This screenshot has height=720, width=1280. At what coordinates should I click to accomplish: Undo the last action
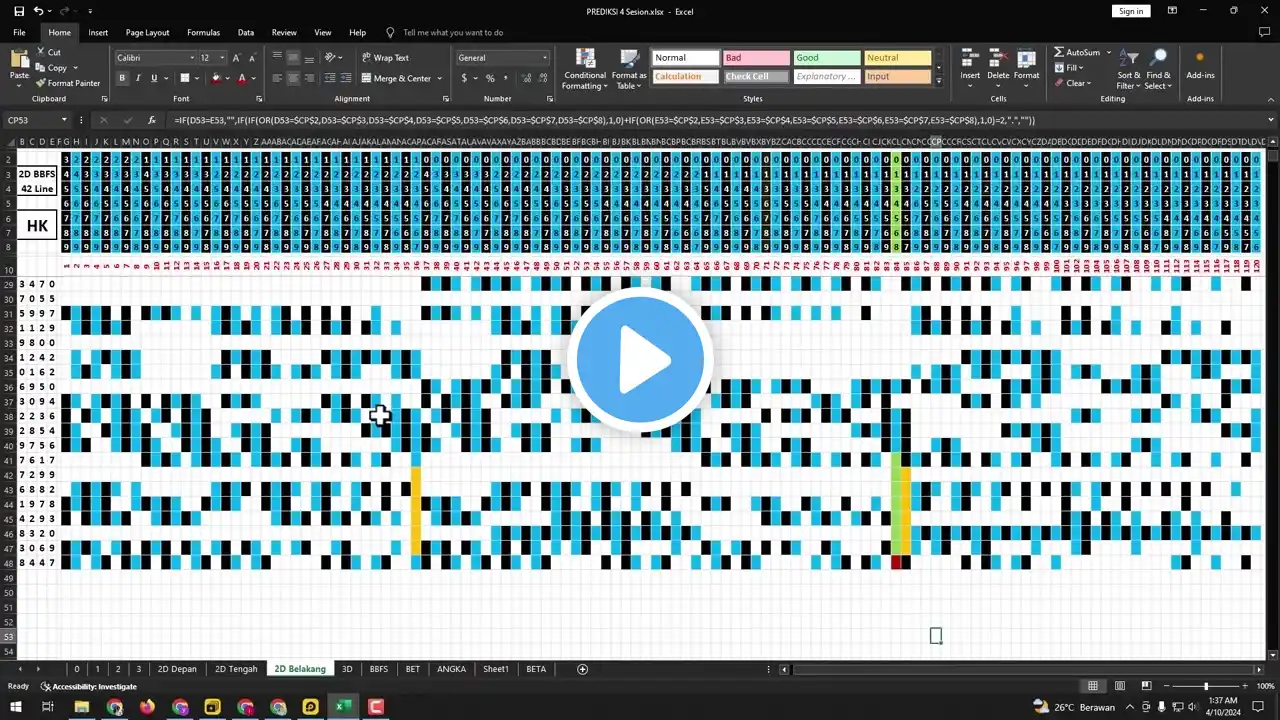38,11
